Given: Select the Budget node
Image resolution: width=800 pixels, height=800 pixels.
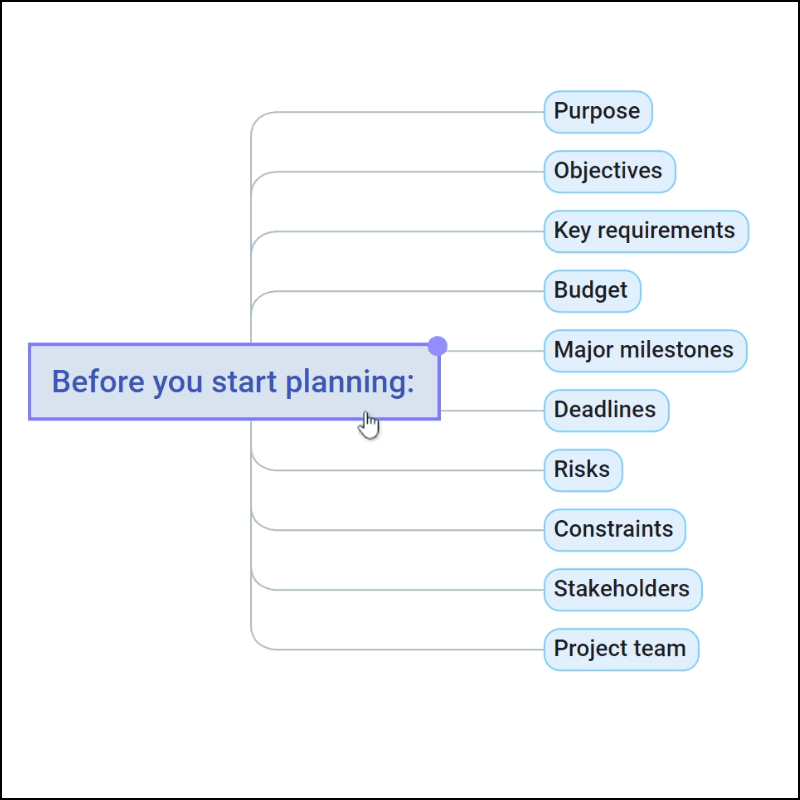Looking at the screenshot, I should tap(592, 291).
